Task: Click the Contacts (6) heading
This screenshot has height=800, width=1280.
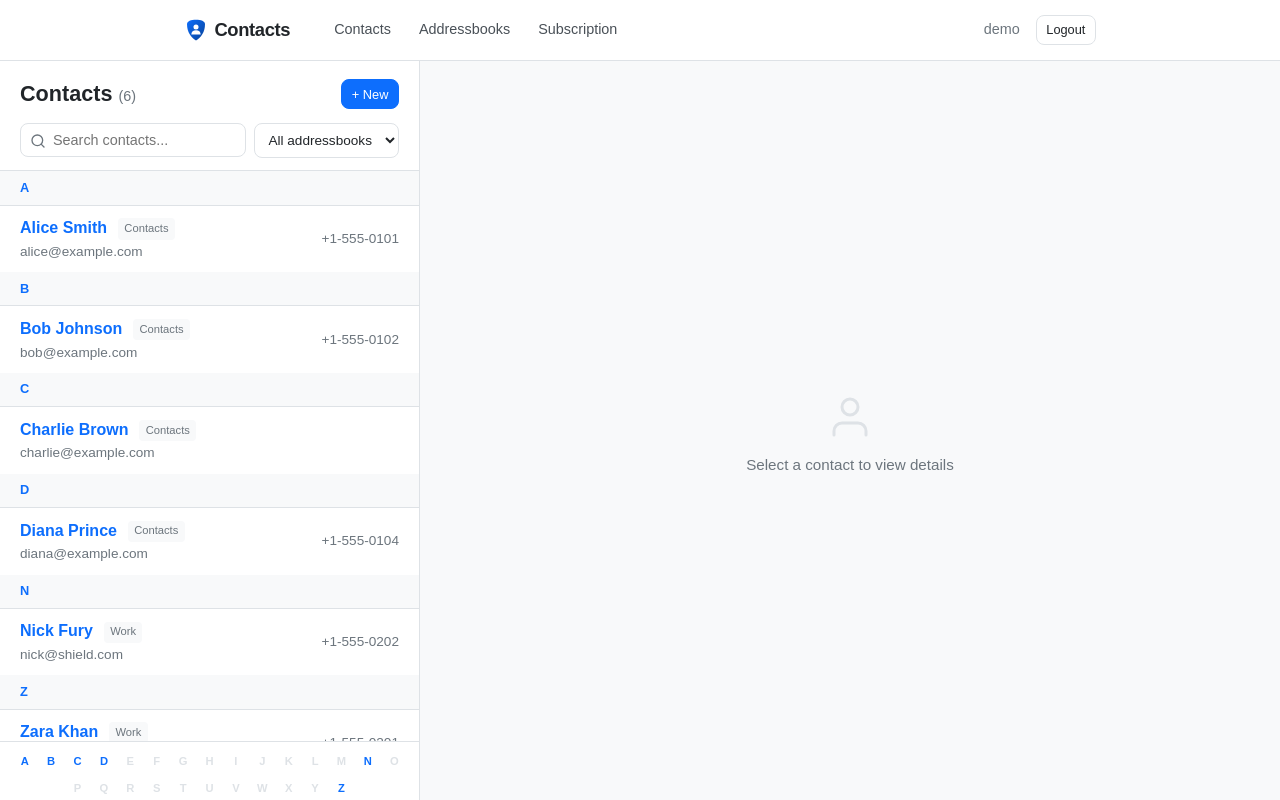Action: tap(78, 94)
